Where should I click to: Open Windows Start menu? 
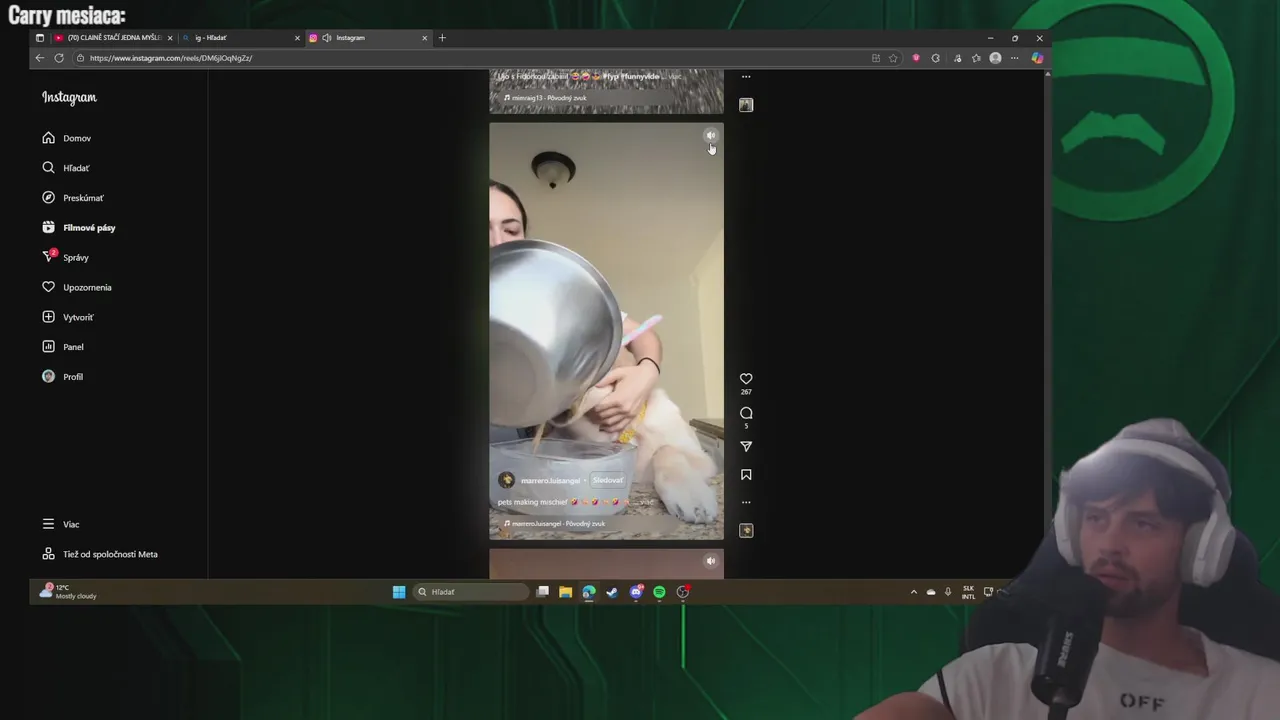(x=399, y=592)
